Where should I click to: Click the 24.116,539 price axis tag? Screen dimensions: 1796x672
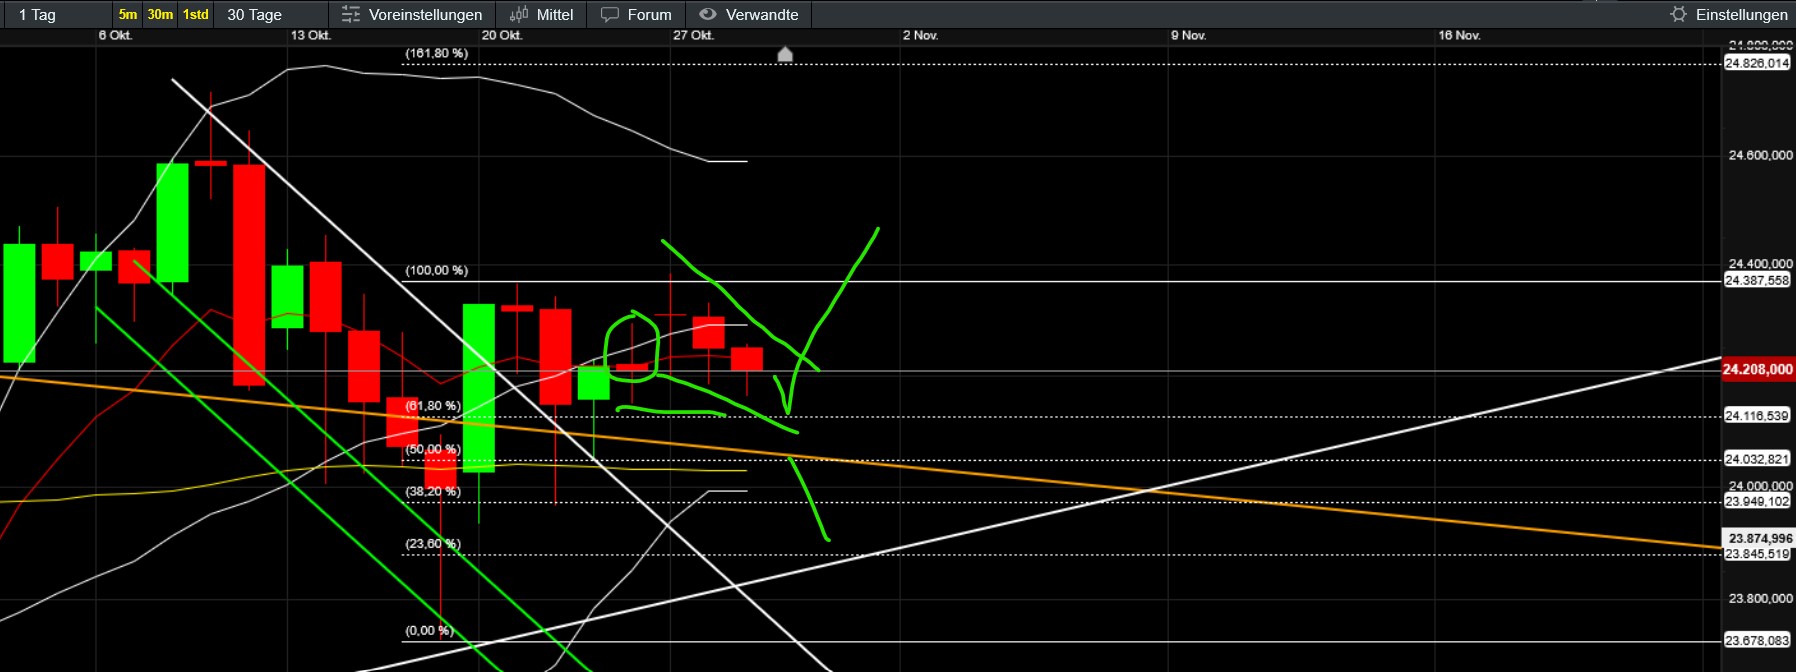pyautogui.click(x=1757, y=415)
